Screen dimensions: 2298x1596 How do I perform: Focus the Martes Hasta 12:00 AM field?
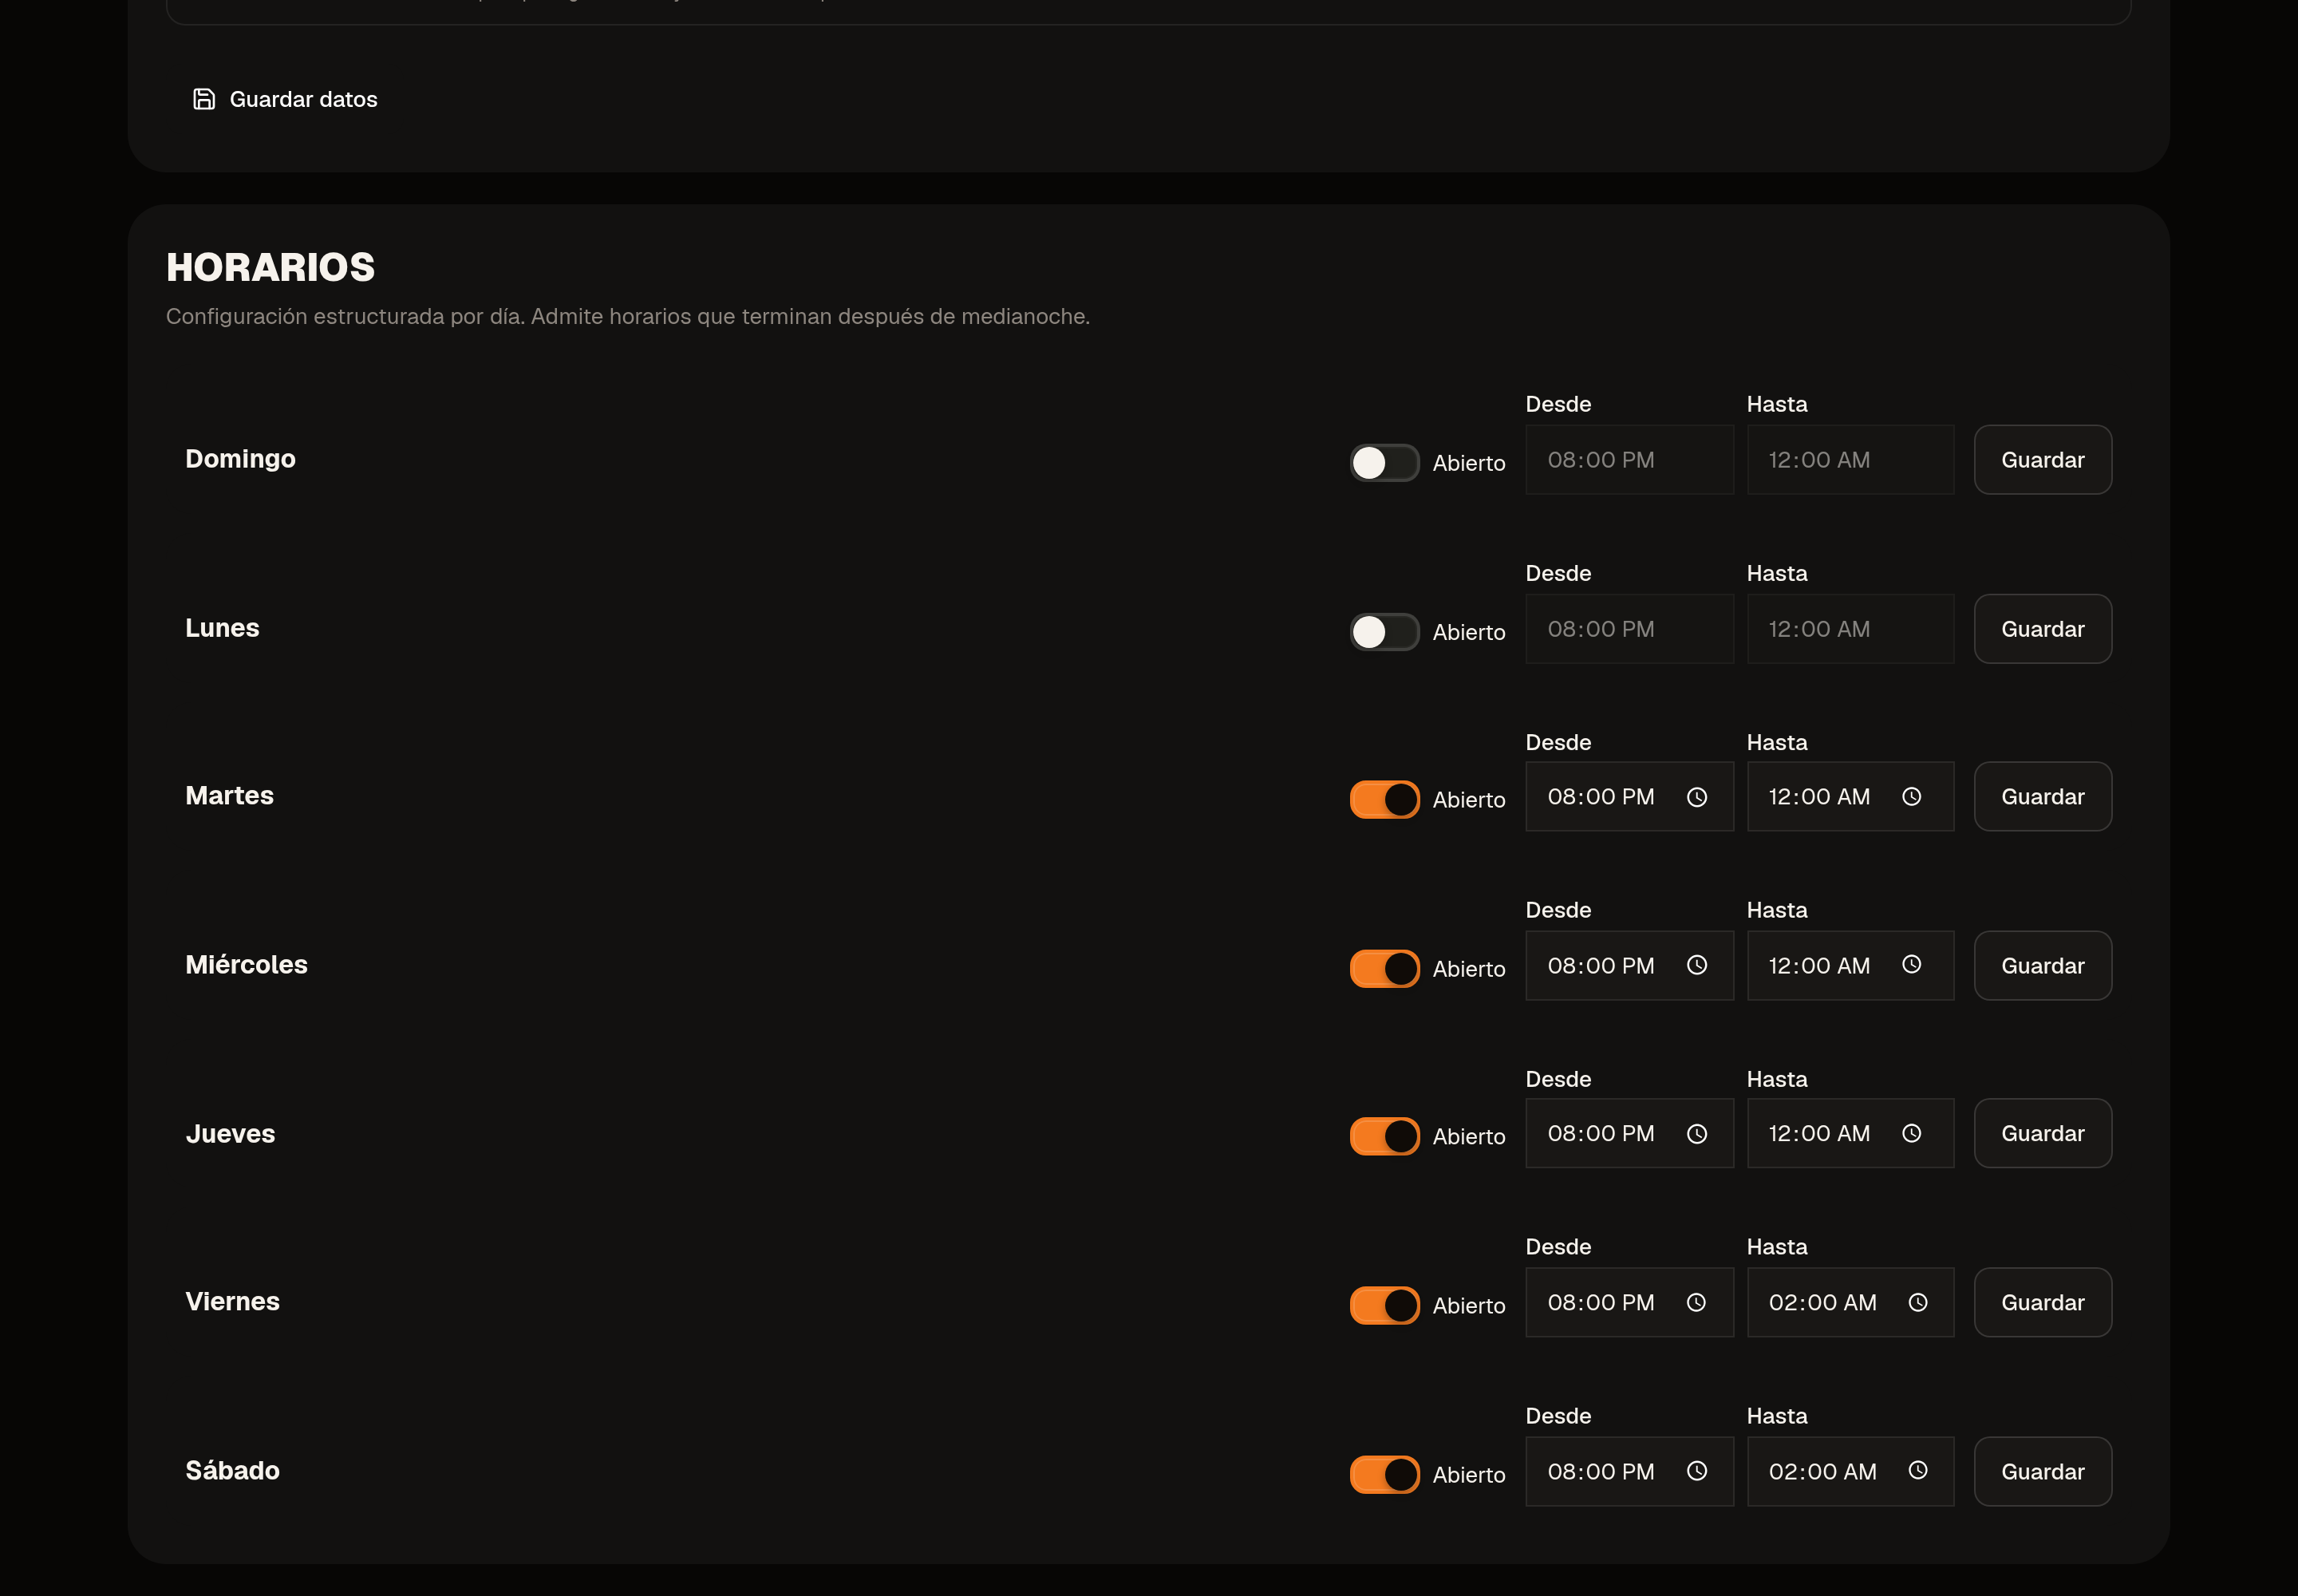(x=1851, y=797)
